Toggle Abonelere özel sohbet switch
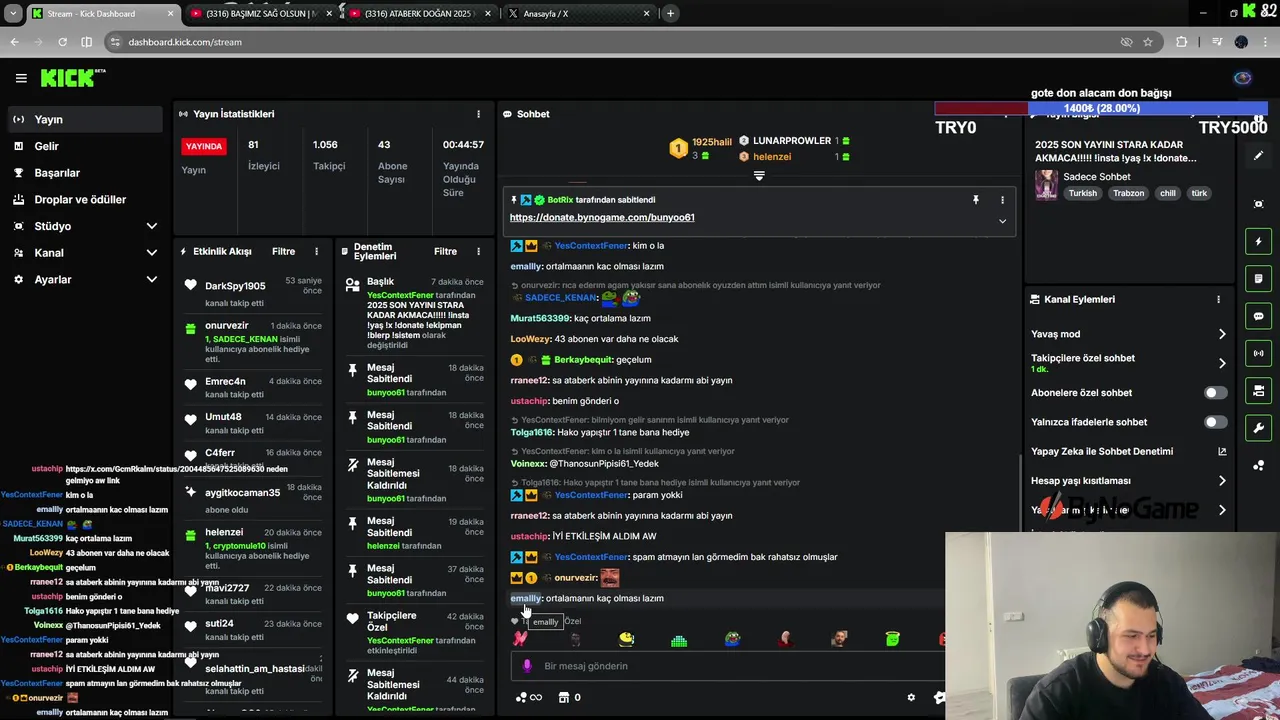The image size is (1280, 720). tap(1215, 393)
